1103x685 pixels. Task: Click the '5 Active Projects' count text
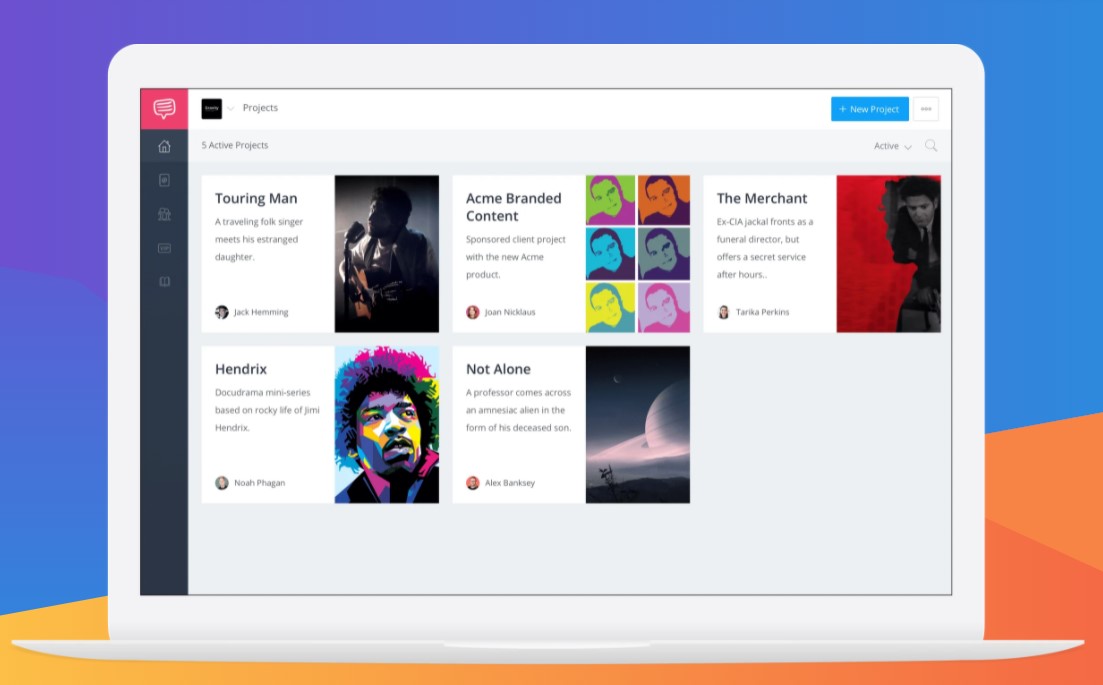[235, 146]
